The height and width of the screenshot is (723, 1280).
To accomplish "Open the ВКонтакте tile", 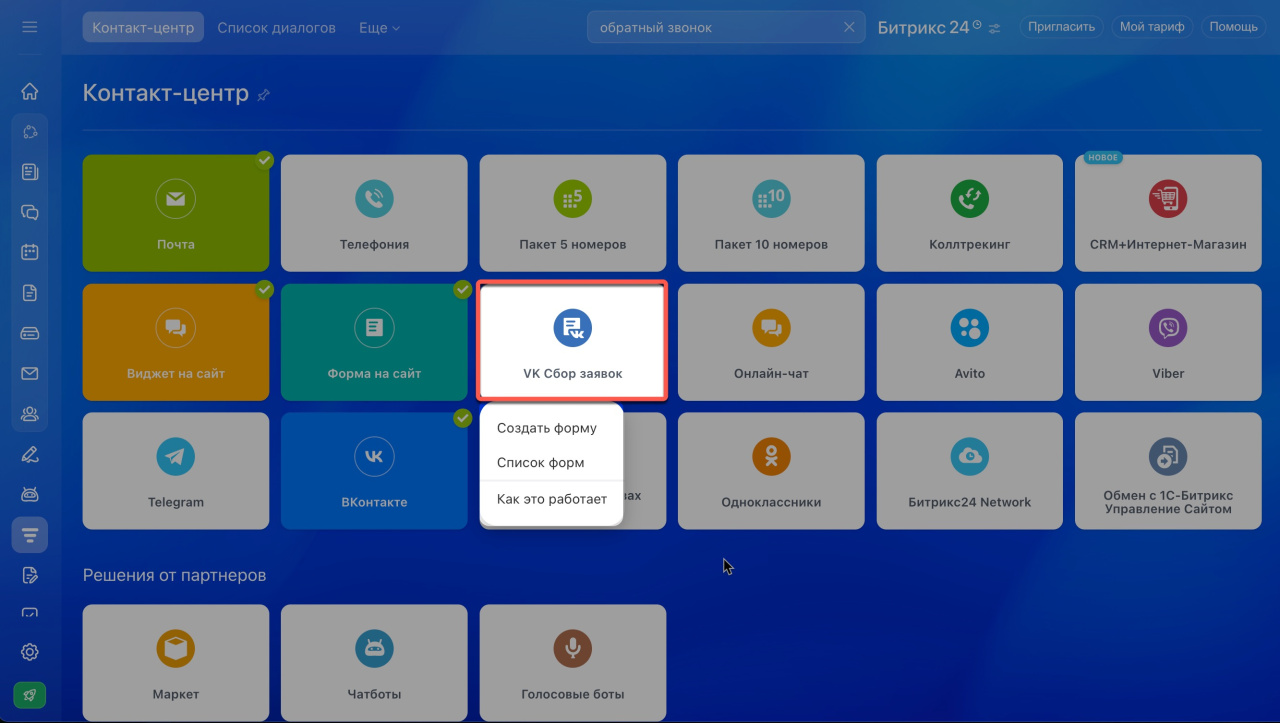I will 374,471.
